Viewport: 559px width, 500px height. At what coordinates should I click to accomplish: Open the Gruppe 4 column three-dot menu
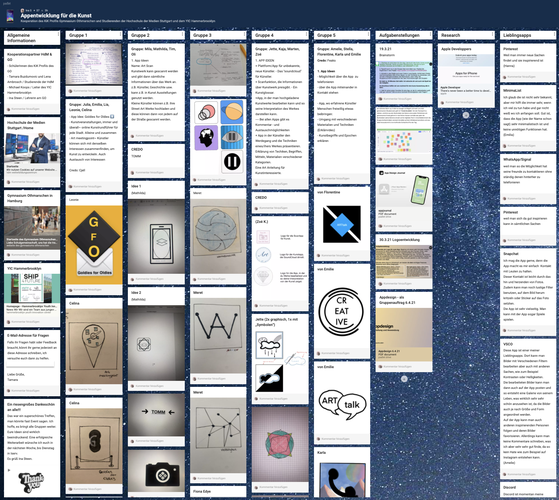306,35
